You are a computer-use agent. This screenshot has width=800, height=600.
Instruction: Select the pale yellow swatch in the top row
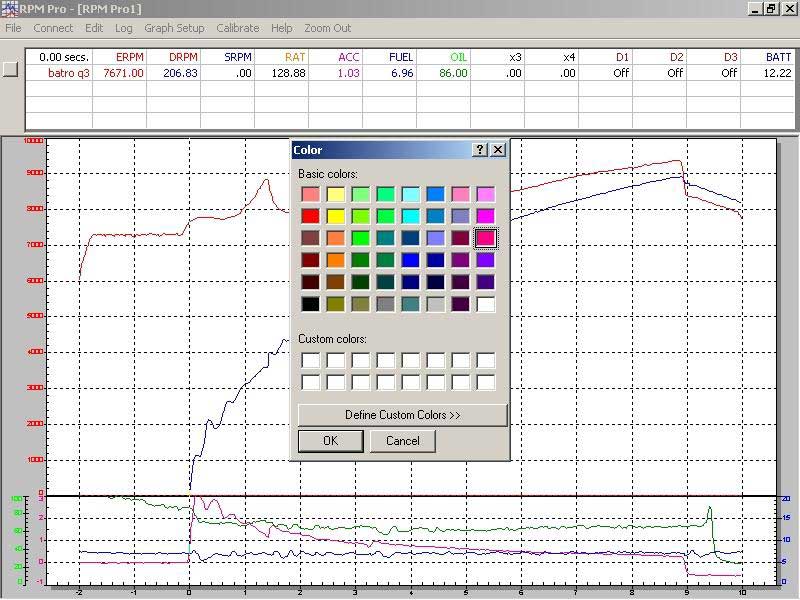(x=335, y=194)
